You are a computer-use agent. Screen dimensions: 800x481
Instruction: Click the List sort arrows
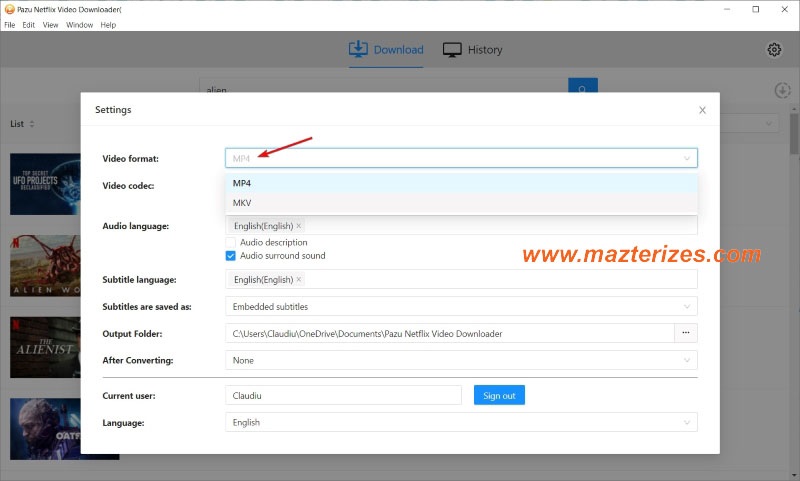32,124
